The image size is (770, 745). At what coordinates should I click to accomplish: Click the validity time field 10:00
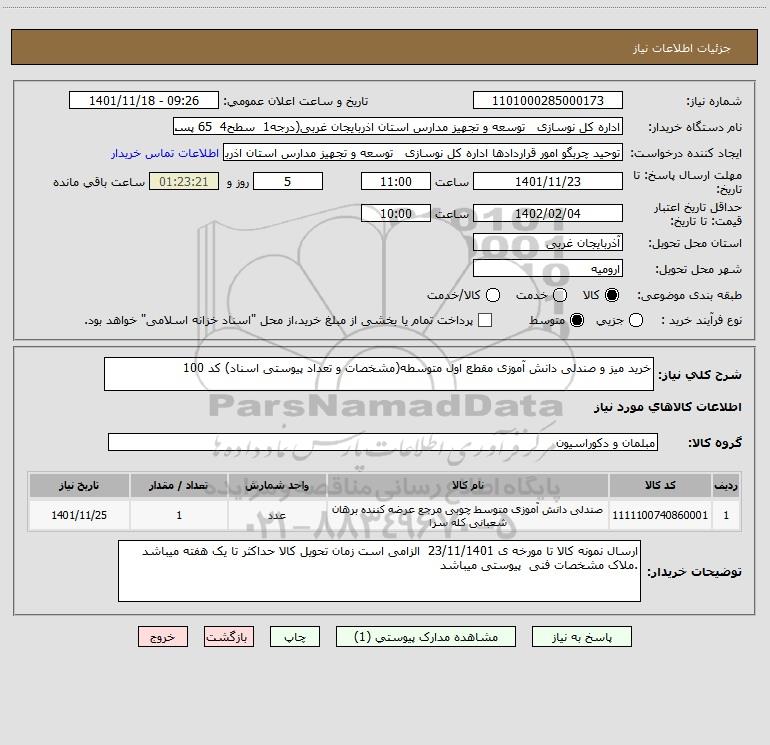pos(396,213)
